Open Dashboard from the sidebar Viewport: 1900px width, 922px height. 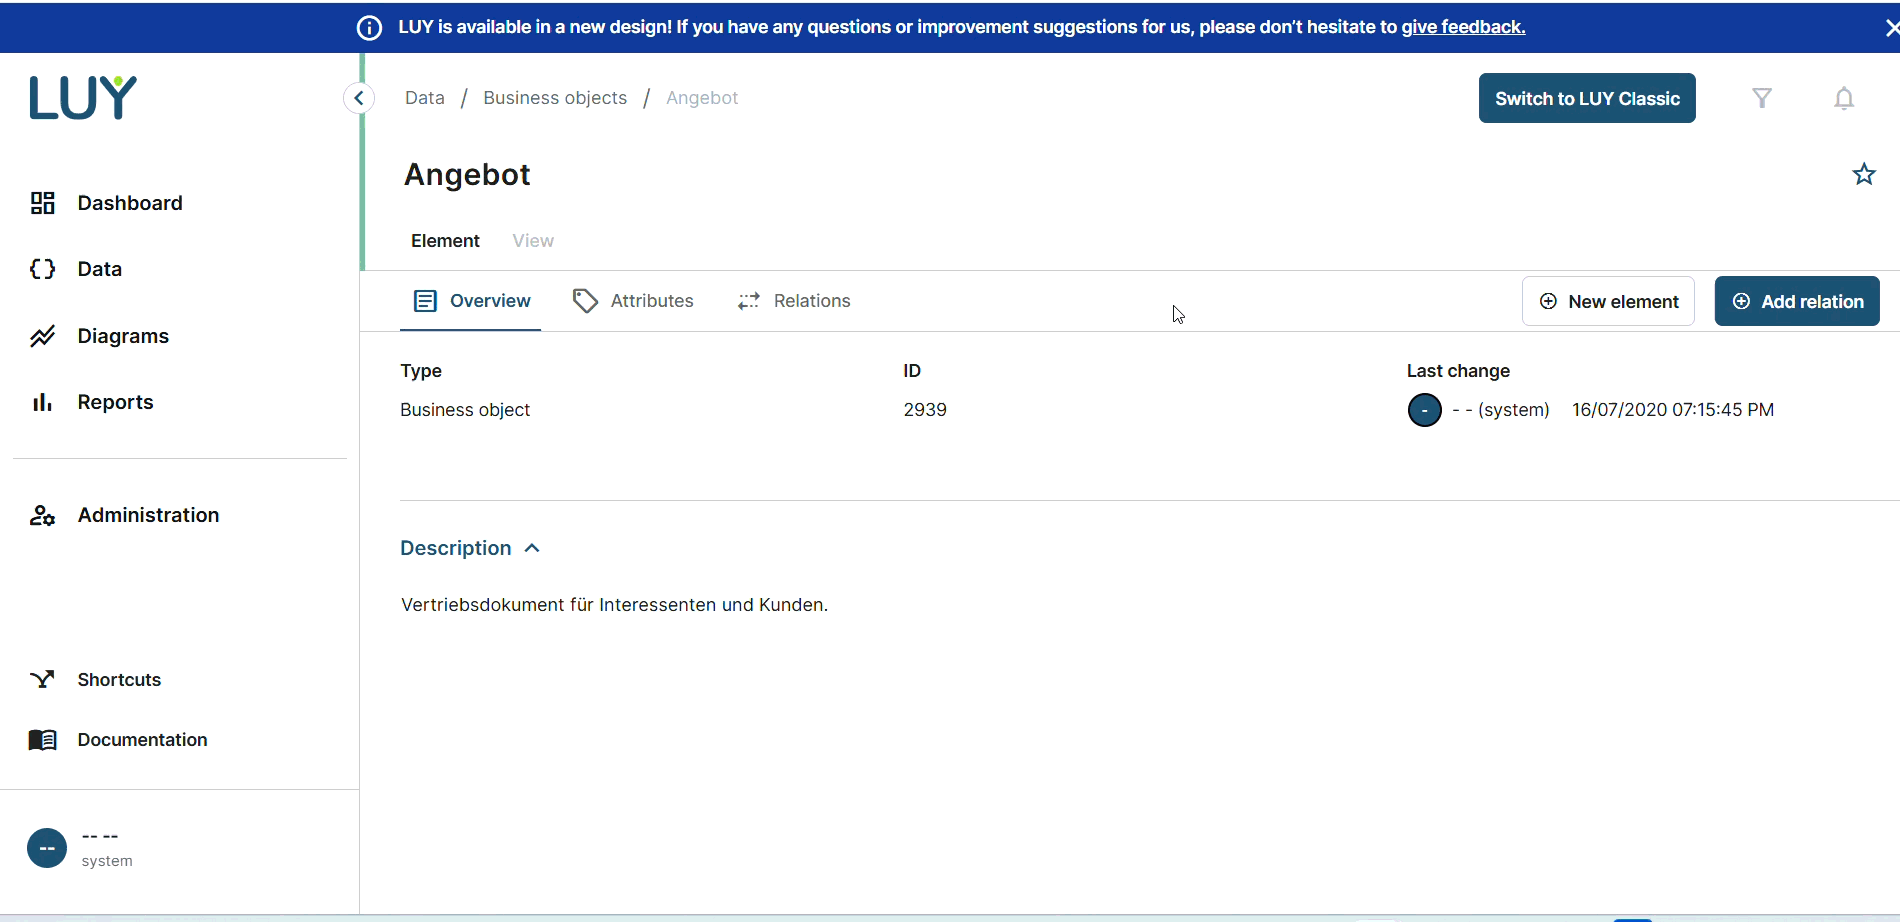129,203
